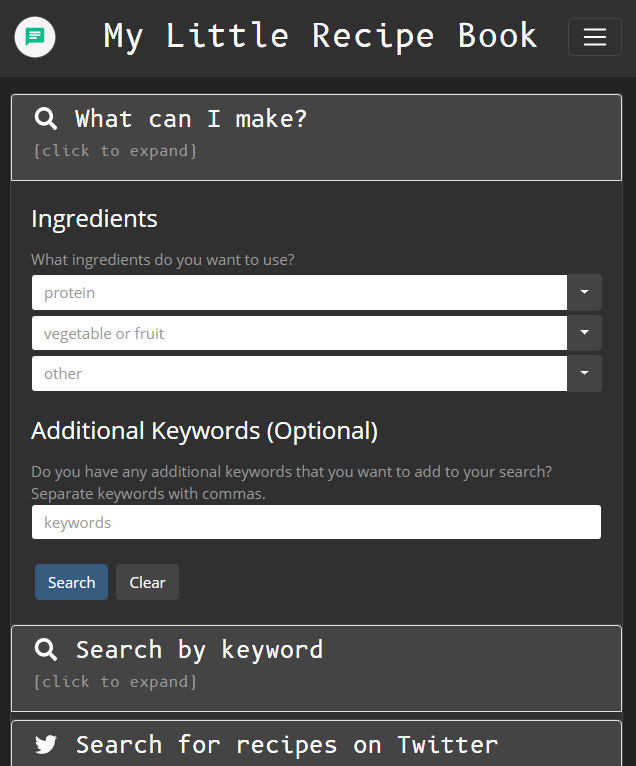Click the magnifier icon beside What can I make
Viewport: 636px width, 766px height.
pyautogui.click(x=46, y=118)
